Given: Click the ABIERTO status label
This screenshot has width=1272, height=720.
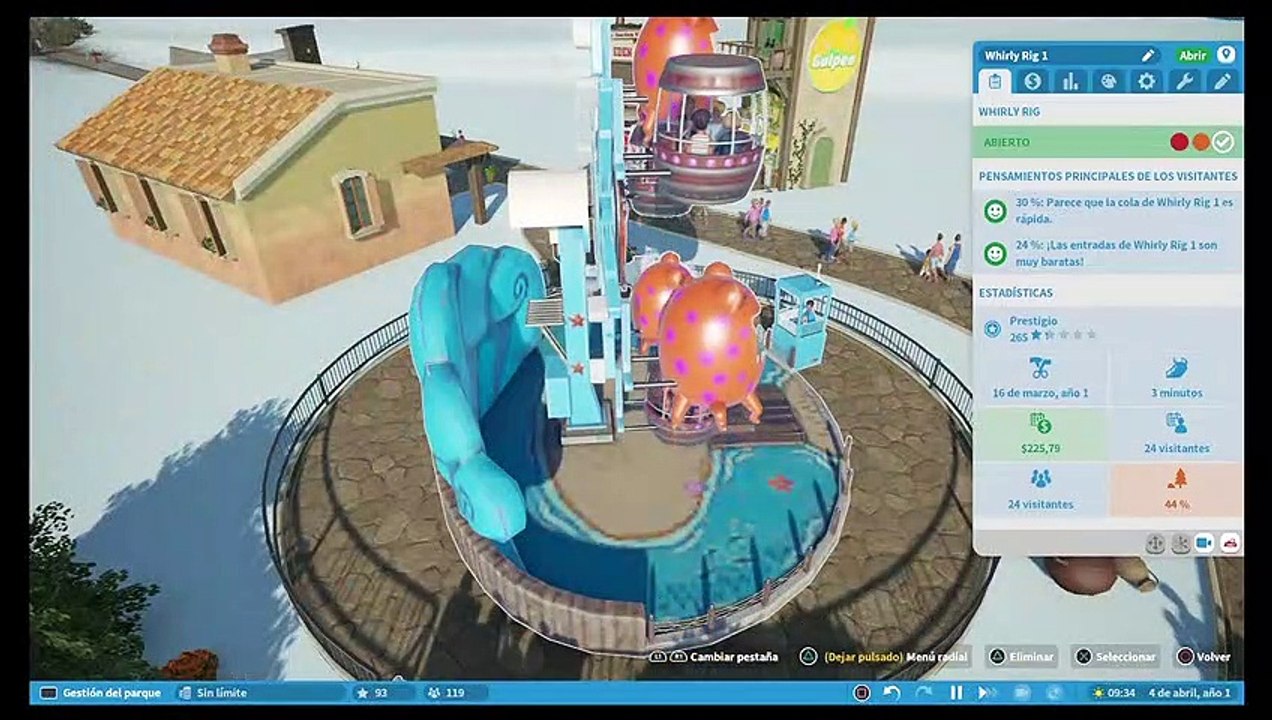Looking at the screenshot, I should click(1006, 143).
